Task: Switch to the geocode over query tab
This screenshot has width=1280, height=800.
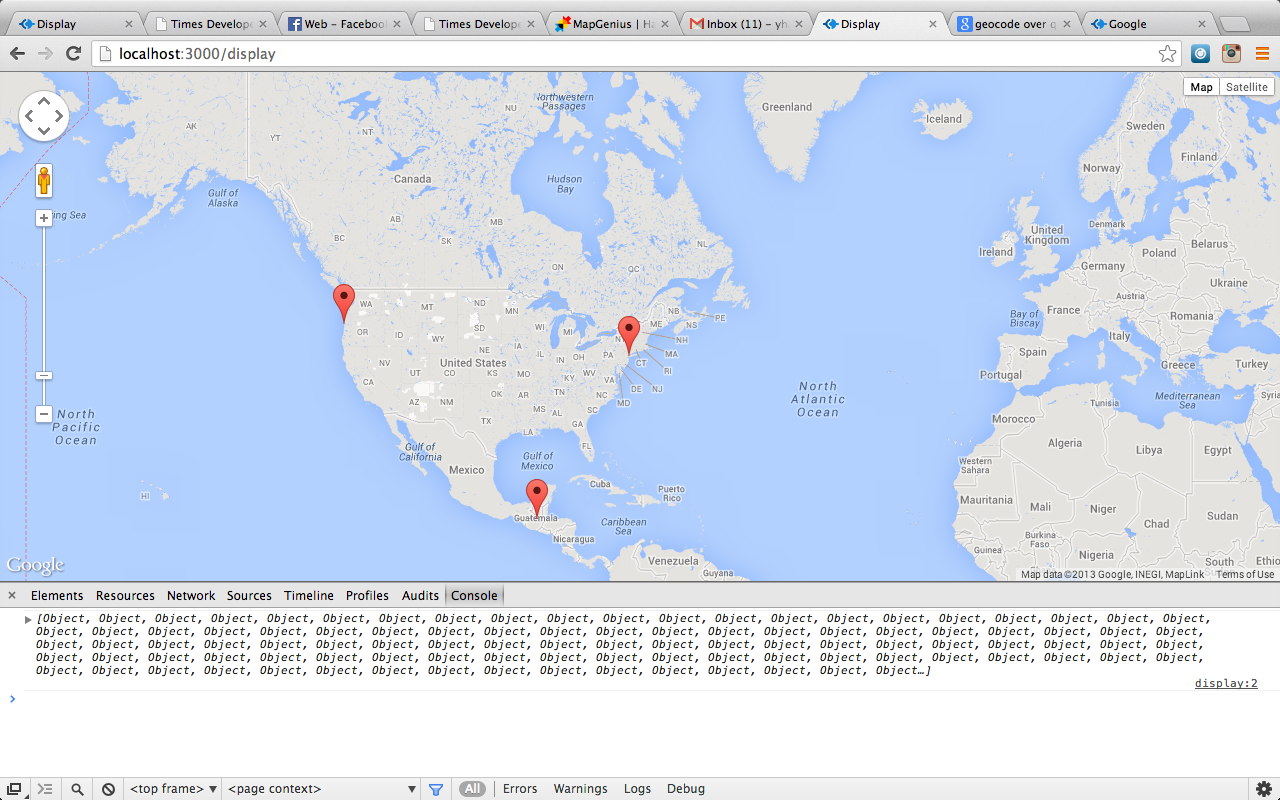Action: 1013,24
